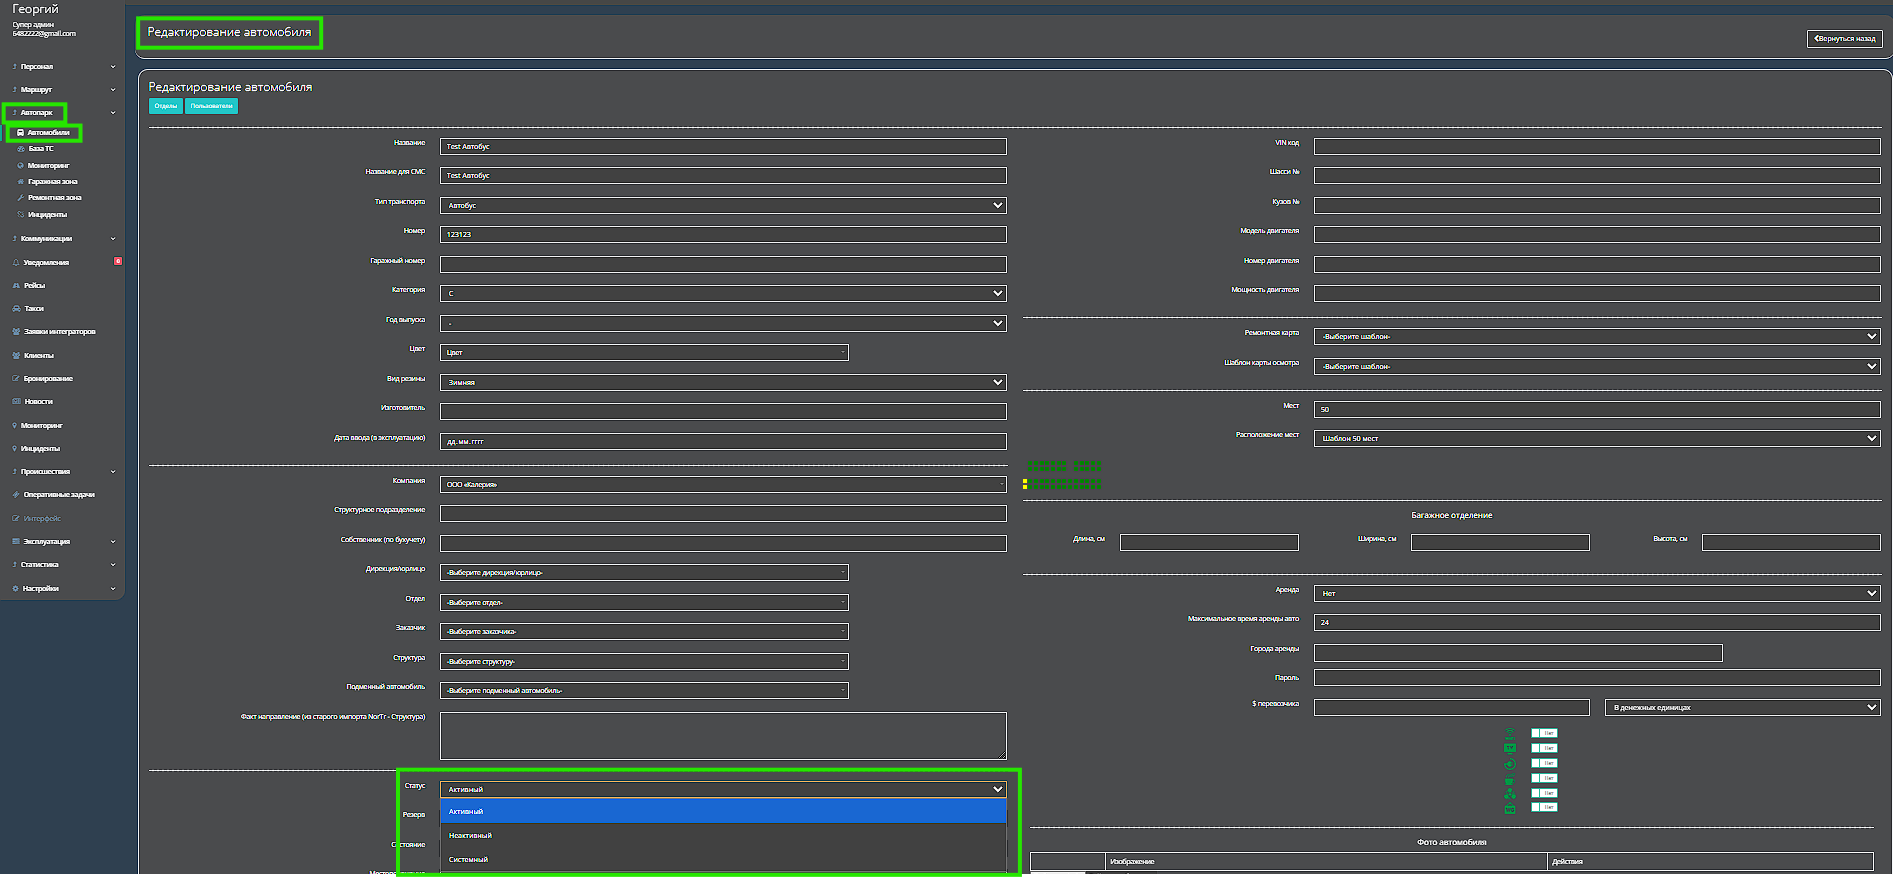Open База ТС in the sidebar
This screenshot has width=1893, height=877.
(x=41, y=149)
